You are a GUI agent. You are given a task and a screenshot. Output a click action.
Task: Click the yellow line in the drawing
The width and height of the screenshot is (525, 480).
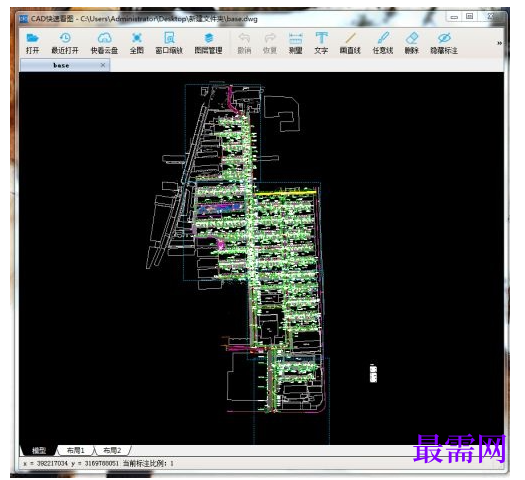286,193
